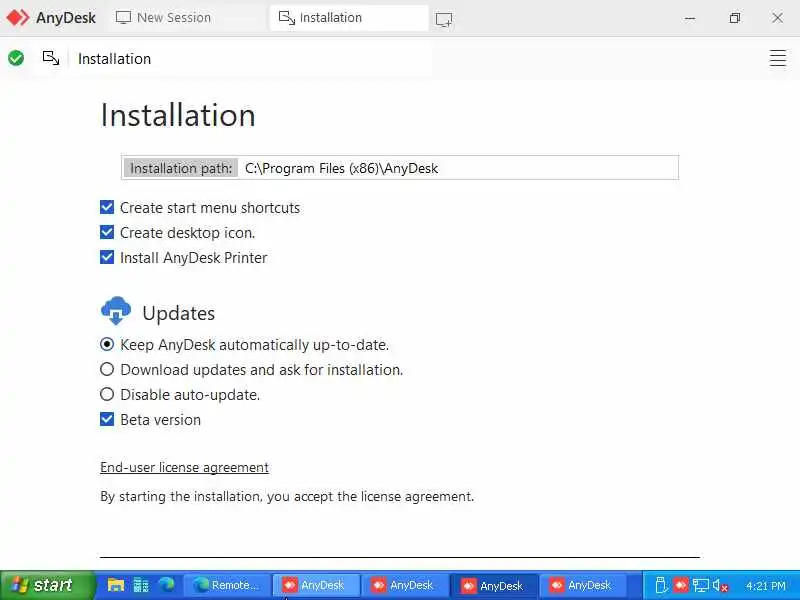This screenshot has height=600, width=800.
Task: Toggle the Beta version checkbox
Action: coord(107,419)
